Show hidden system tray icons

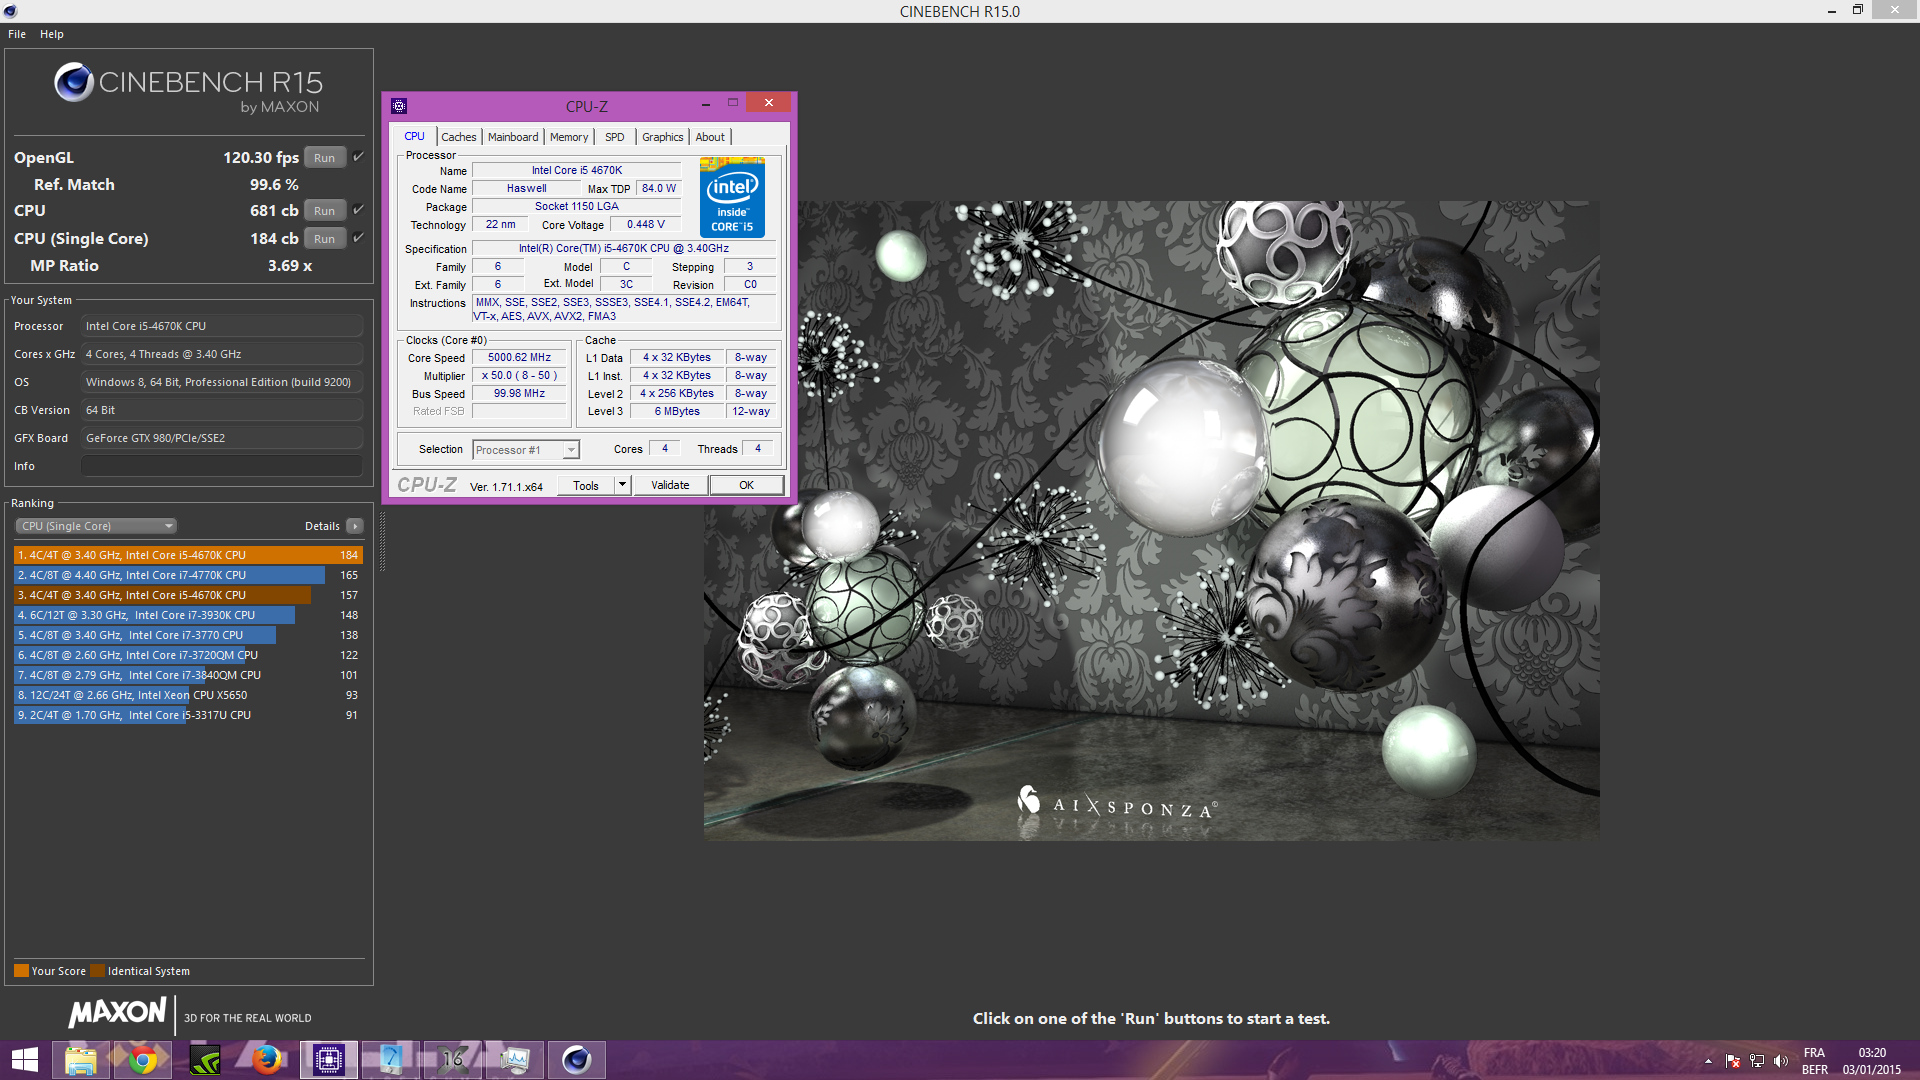(x=1708, y=1061)
